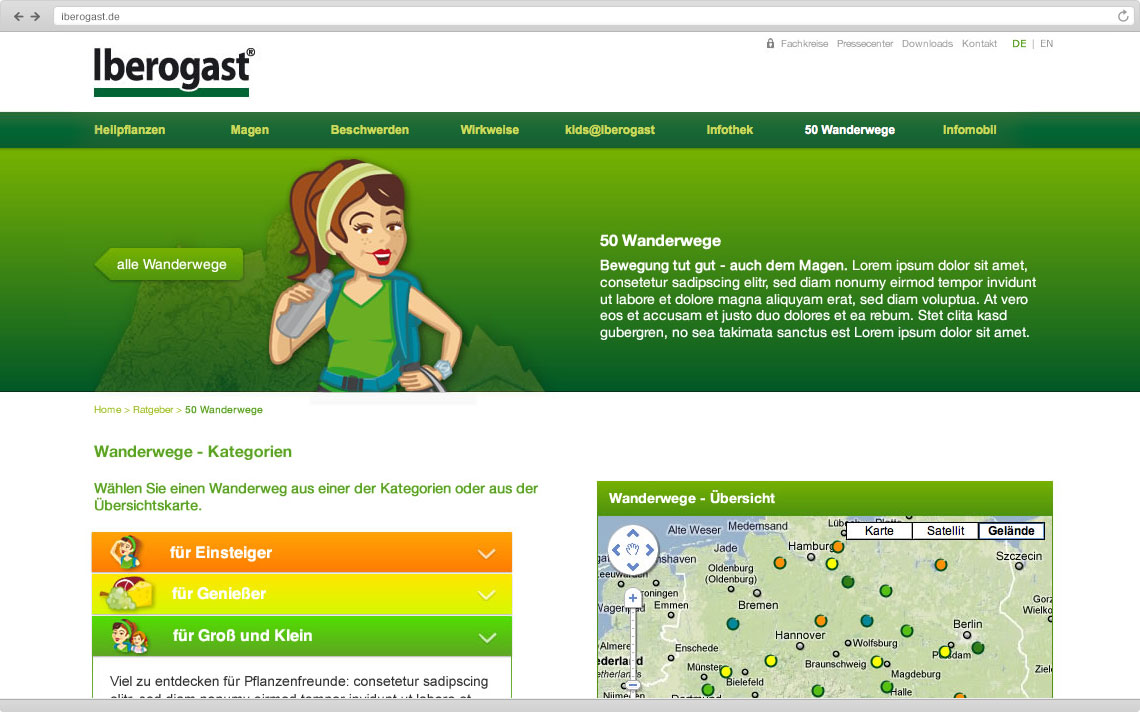
Task: Click the Bremen city label on map
Action: click(x=758, y=605)
